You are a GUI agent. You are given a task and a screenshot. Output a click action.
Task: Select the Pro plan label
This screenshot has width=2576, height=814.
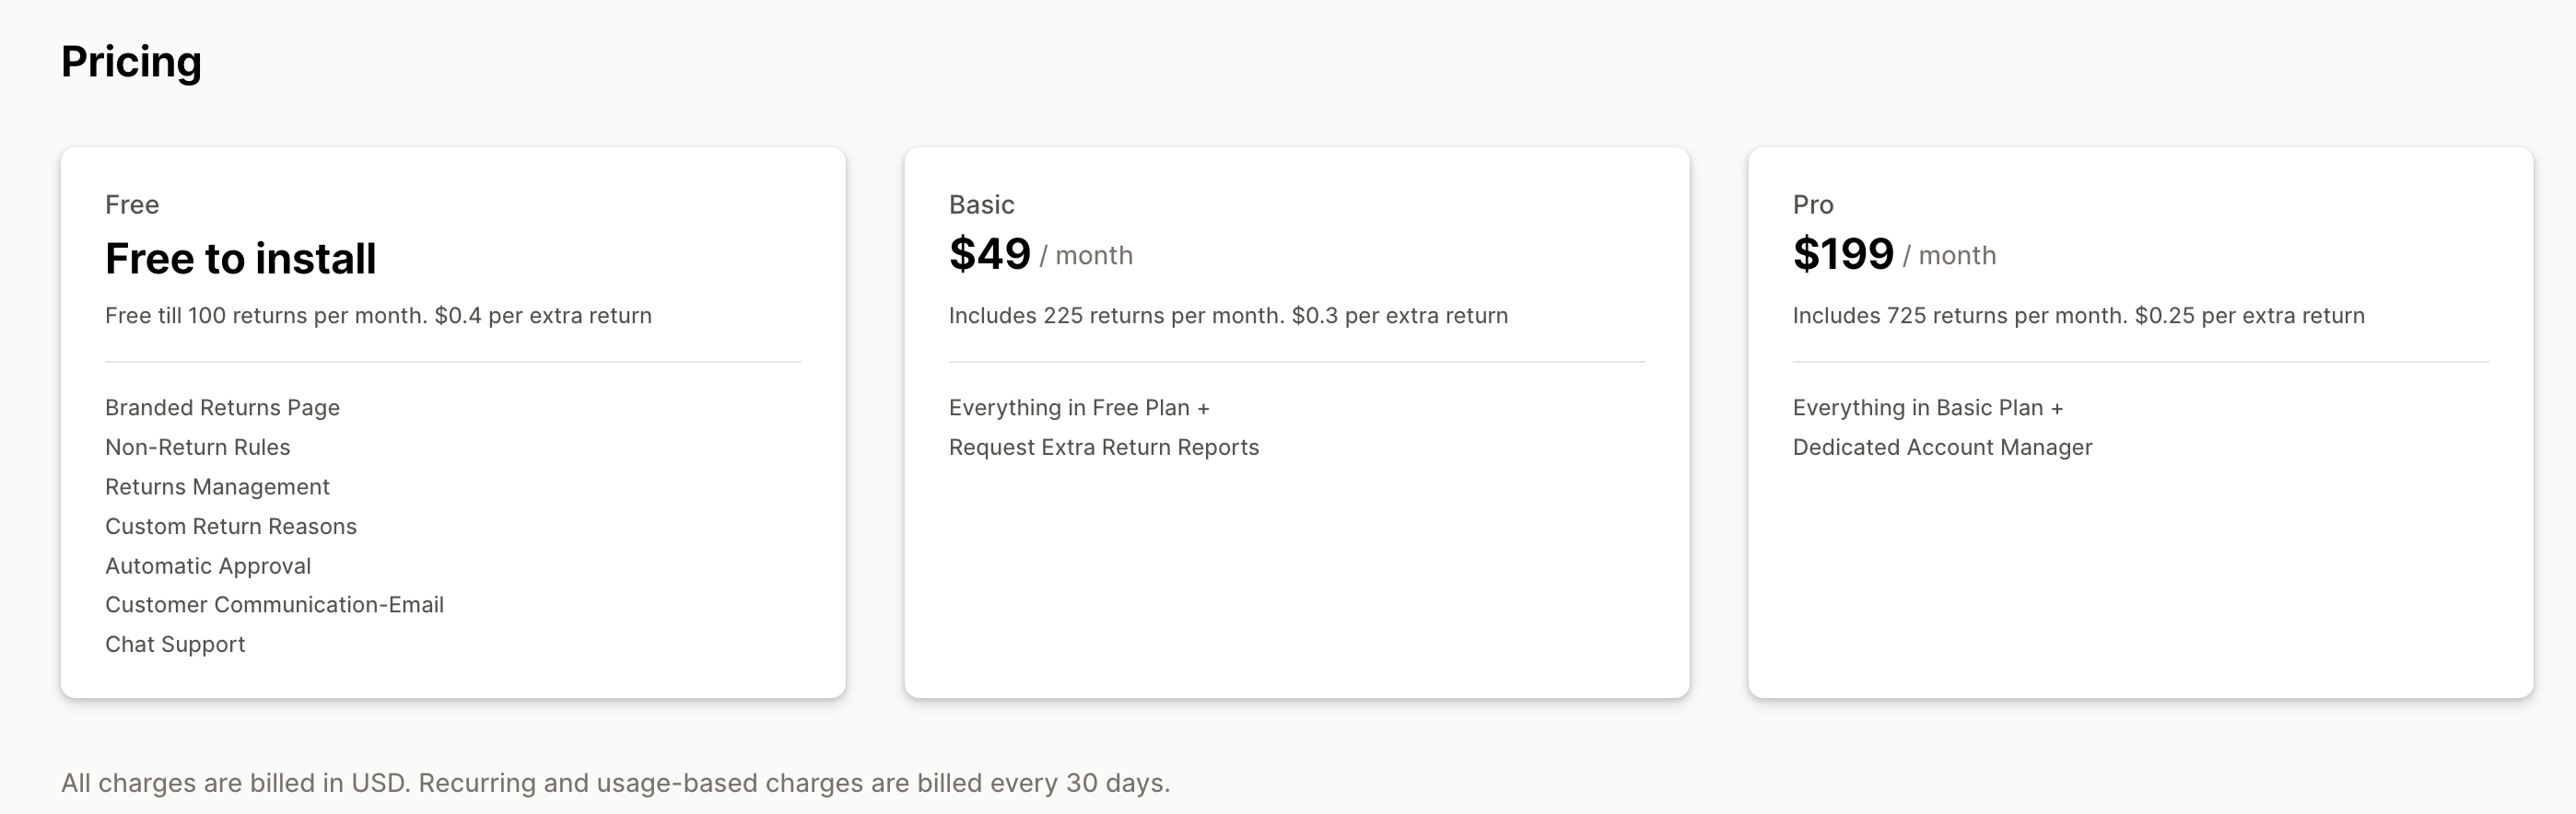(1813, 205)
